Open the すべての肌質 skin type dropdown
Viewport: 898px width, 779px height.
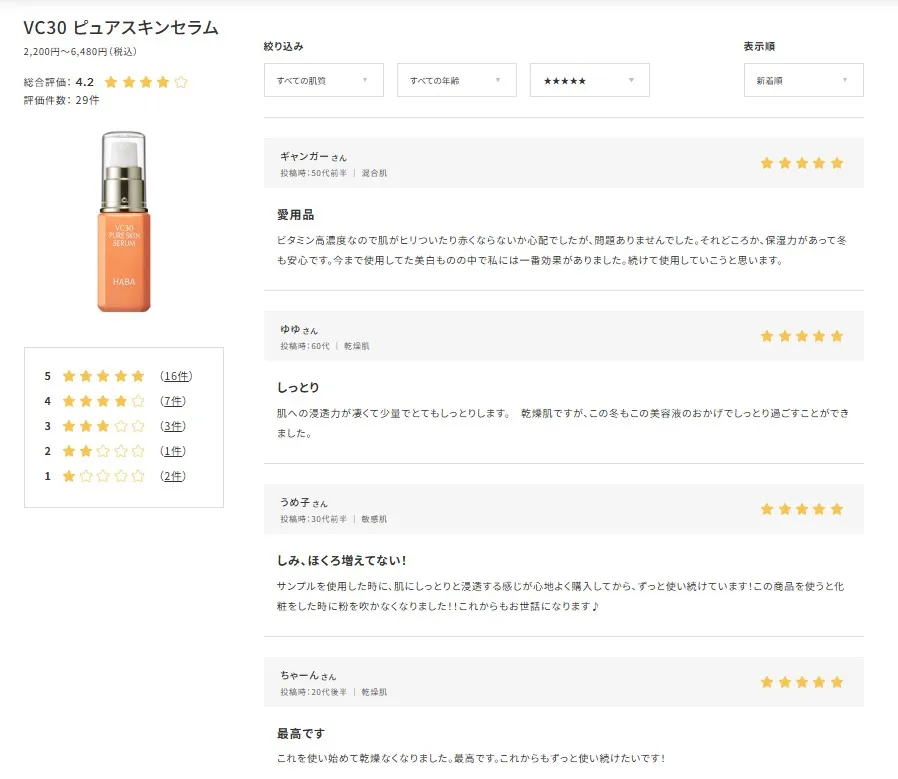coord(323,80)
